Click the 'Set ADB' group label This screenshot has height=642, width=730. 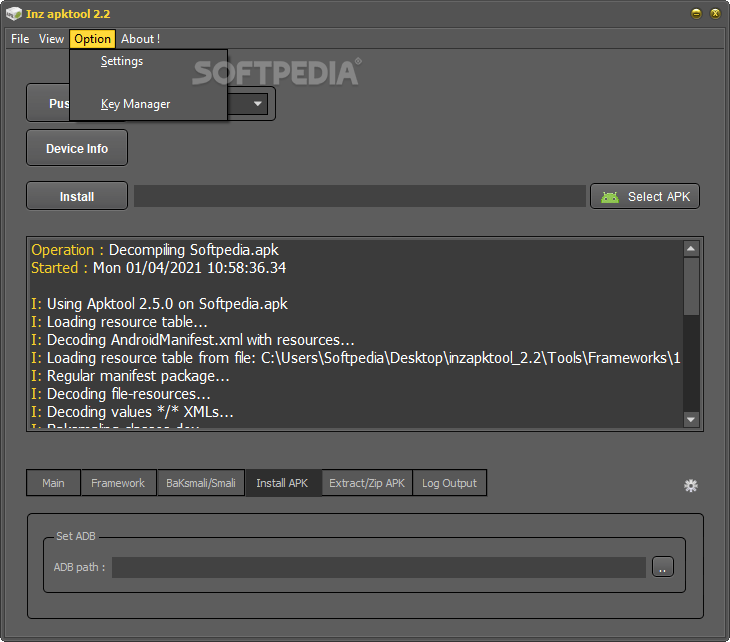[76, 536]
